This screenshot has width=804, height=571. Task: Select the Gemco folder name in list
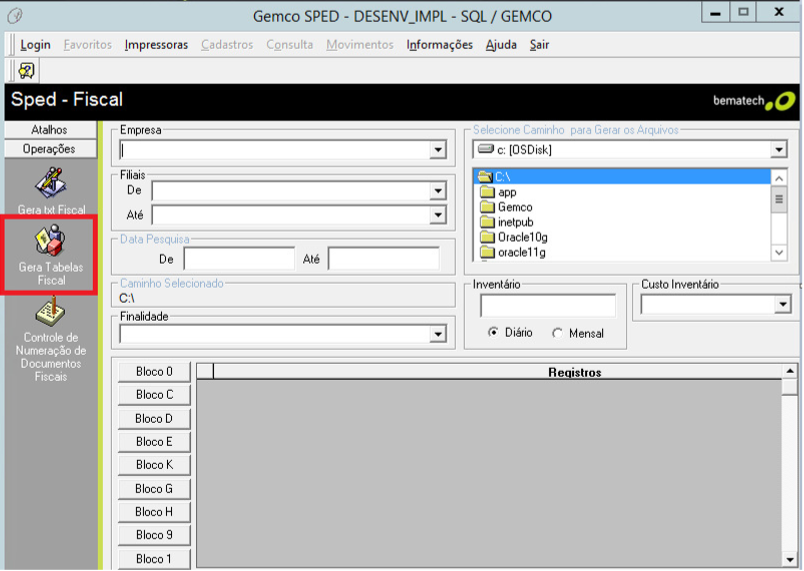pyautogui.click(x=515, y=207)
